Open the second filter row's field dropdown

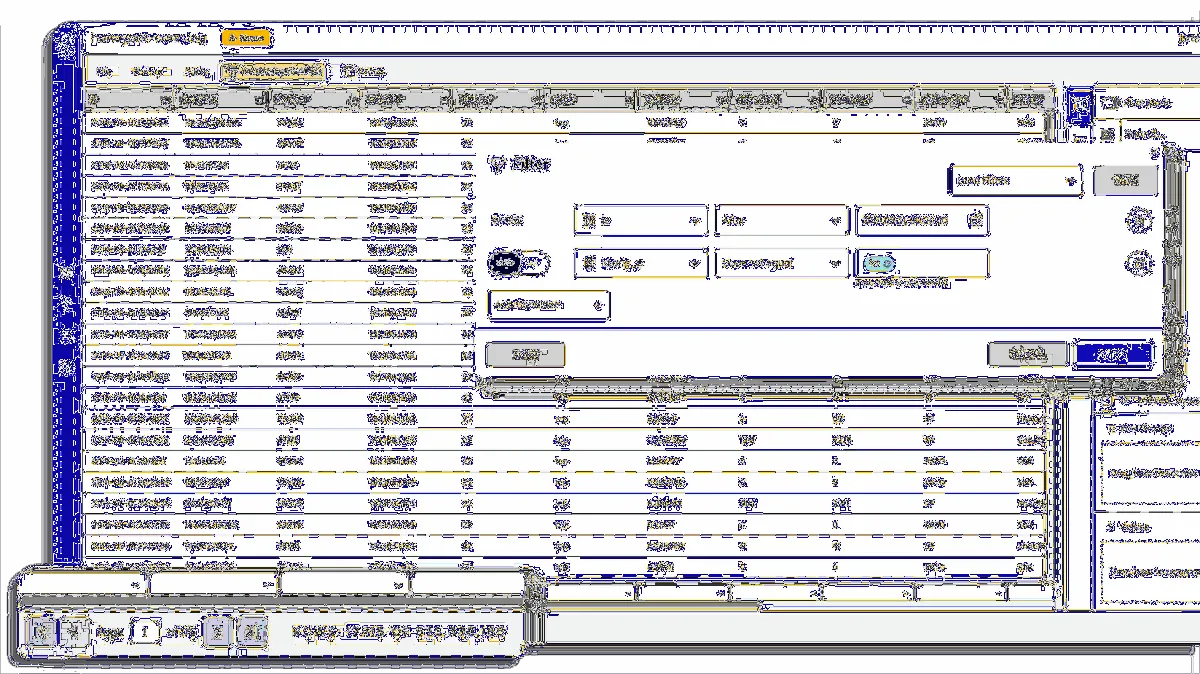tap(642, 264)
